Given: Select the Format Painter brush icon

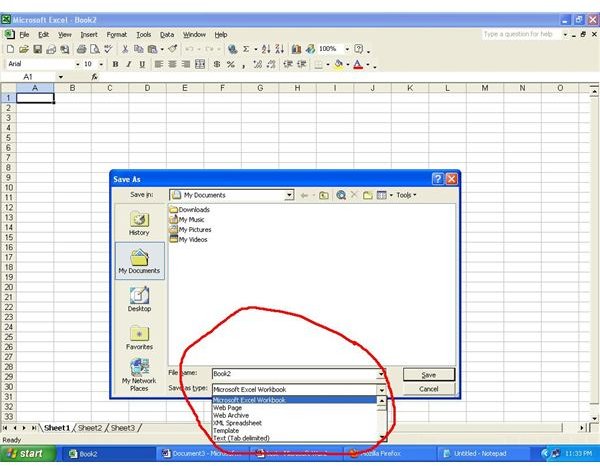Looking at the screenshot, I should (173, 49).
